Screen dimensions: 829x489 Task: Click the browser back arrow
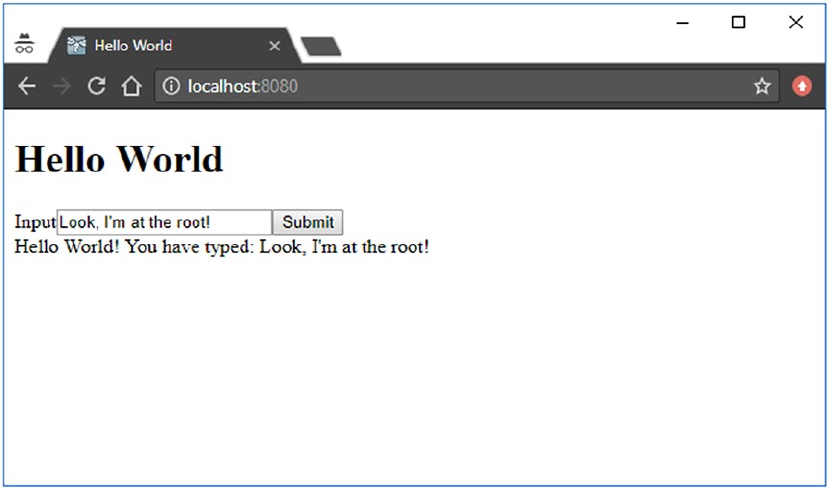[x=26, y=86]
